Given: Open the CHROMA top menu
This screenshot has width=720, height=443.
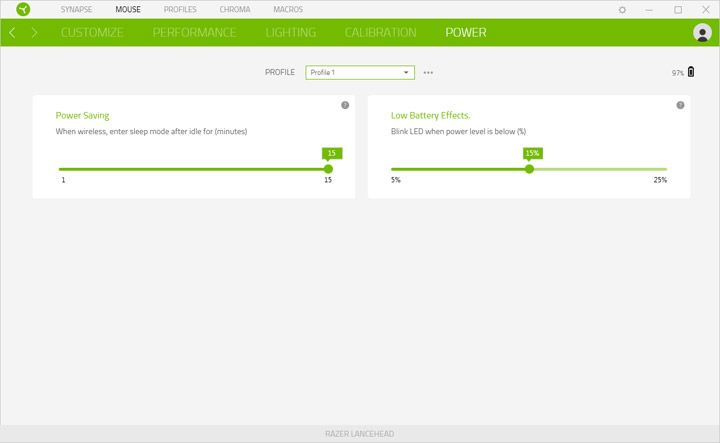Looking at the screenshot, I should click(x=235, y=9).
